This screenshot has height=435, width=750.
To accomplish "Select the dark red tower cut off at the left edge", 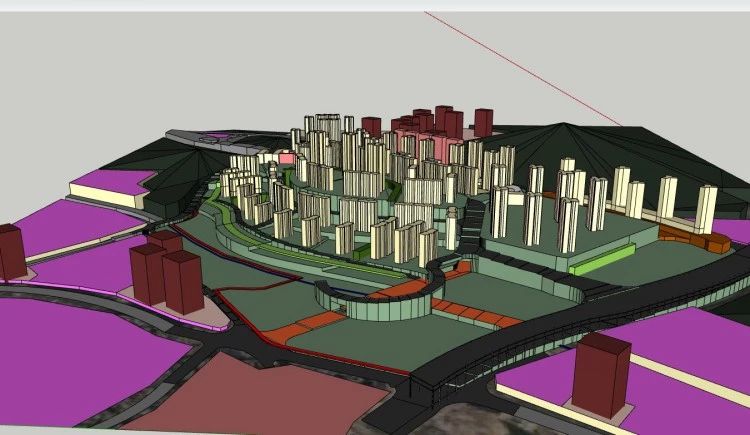I will (11, 252).
